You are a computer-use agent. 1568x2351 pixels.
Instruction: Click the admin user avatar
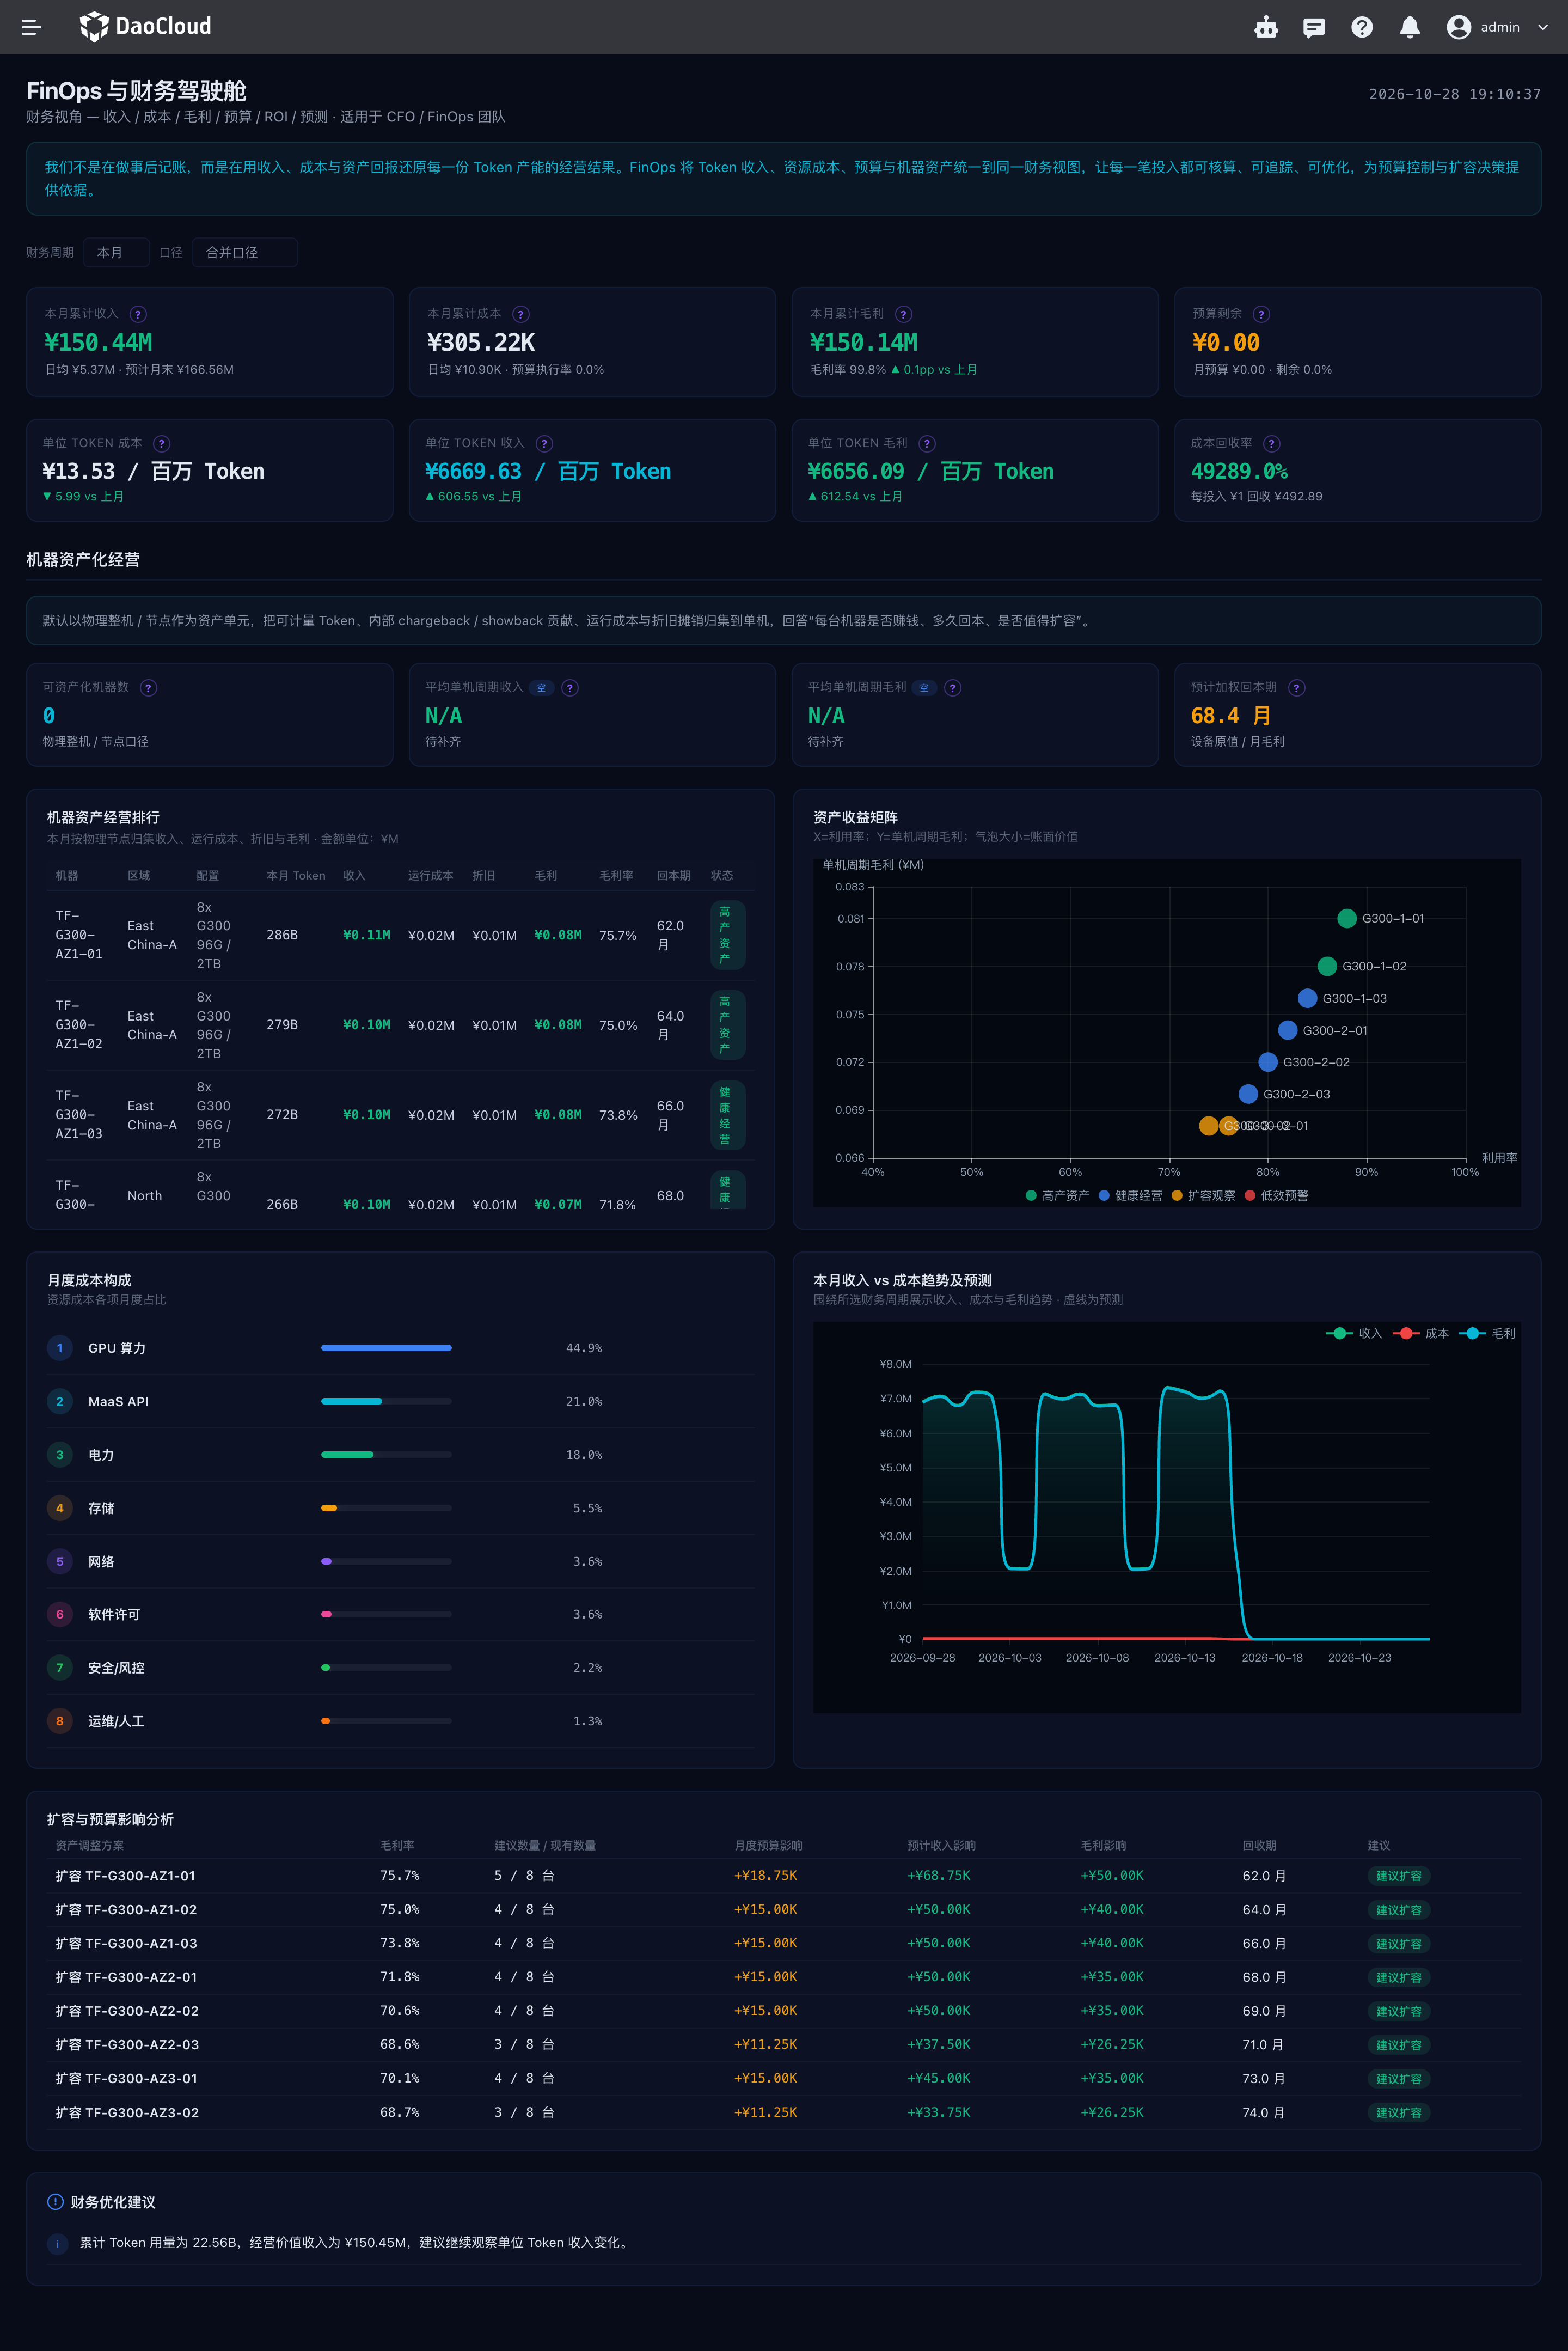[1458, 27]
